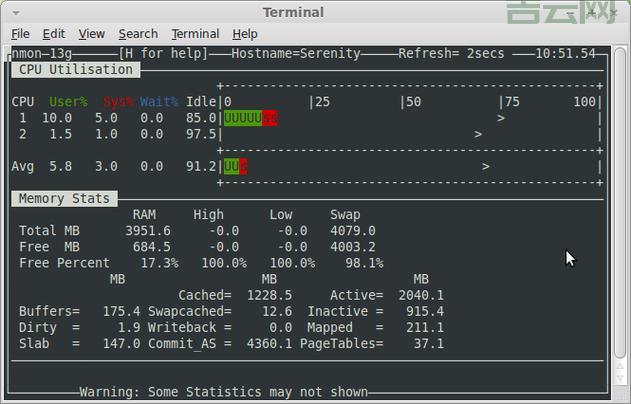The height and width of the screenshot is (404, 631).
Task: Click the CPU 1 green usage bar
Action: click(x=243, y=118)
